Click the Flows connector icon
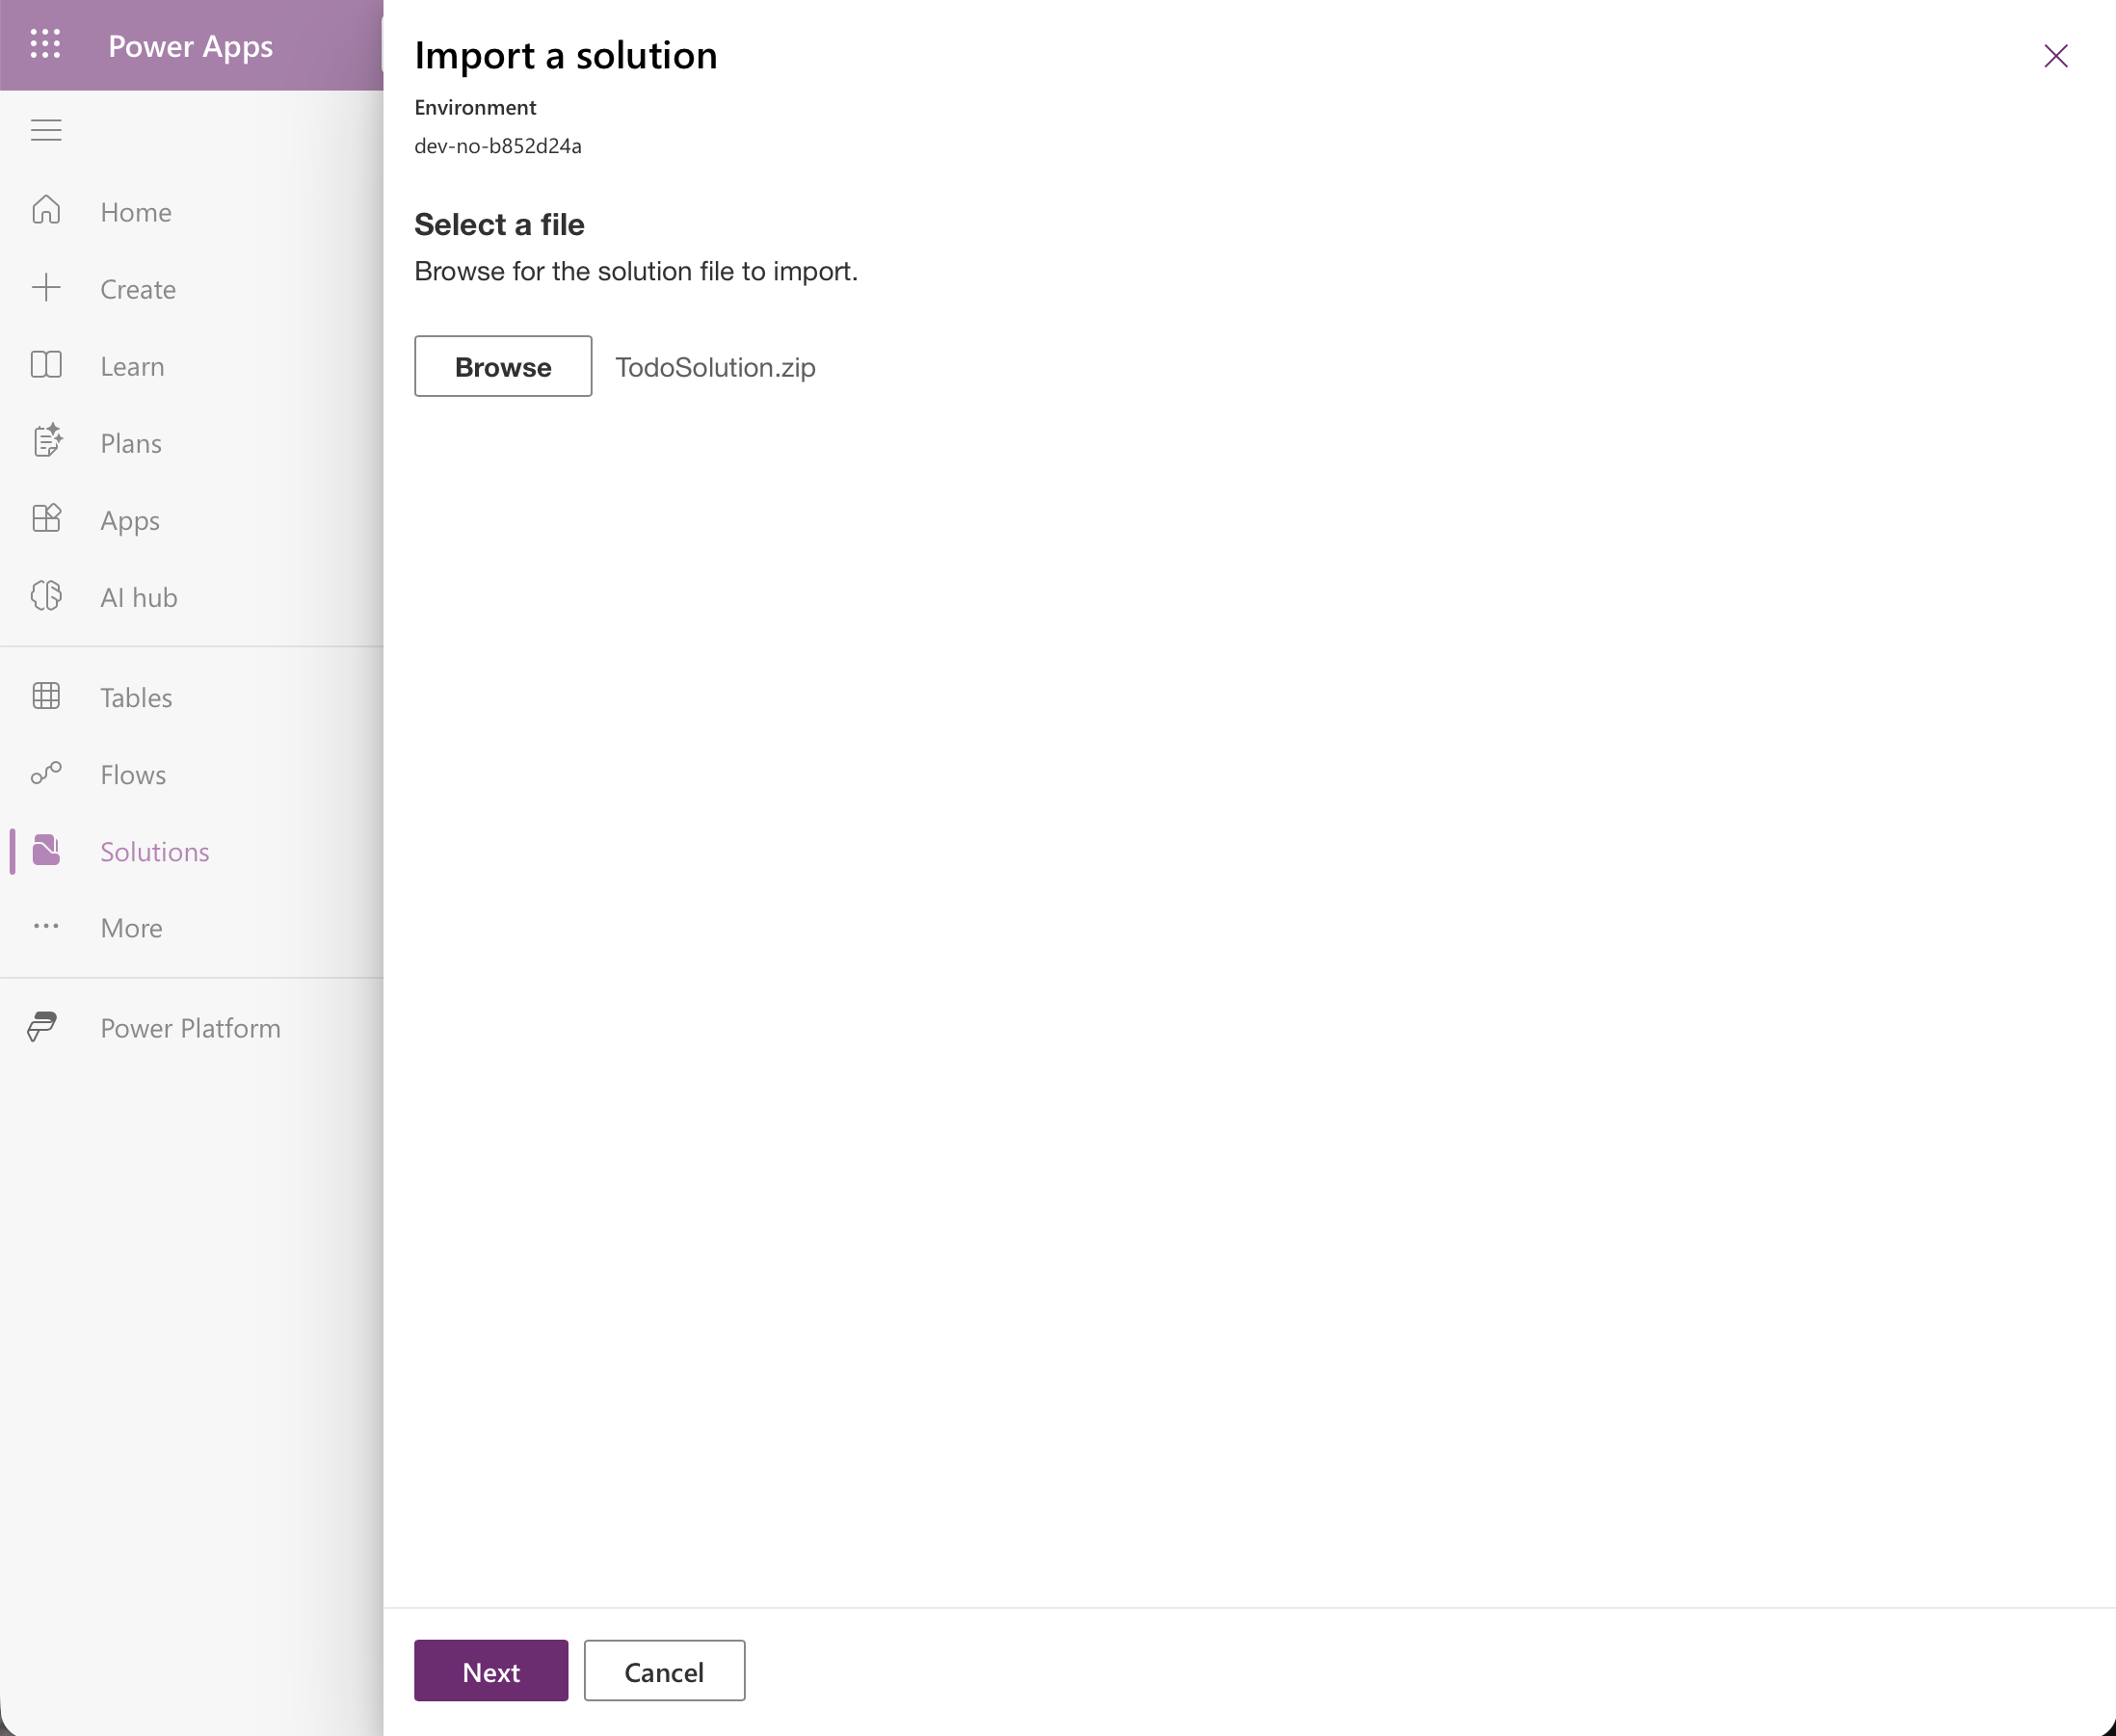Screen dimensions: 2116x1736 [x=46, y=773]
